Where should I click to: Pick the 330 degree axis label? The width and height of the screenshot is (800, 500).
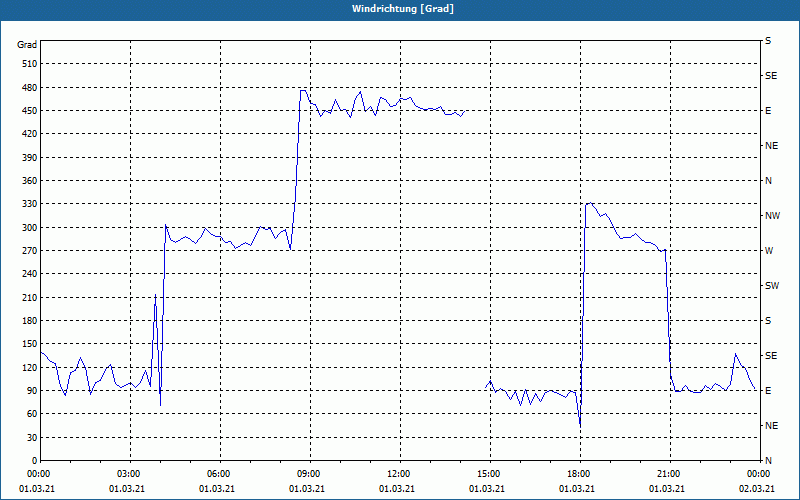[30, 204]
